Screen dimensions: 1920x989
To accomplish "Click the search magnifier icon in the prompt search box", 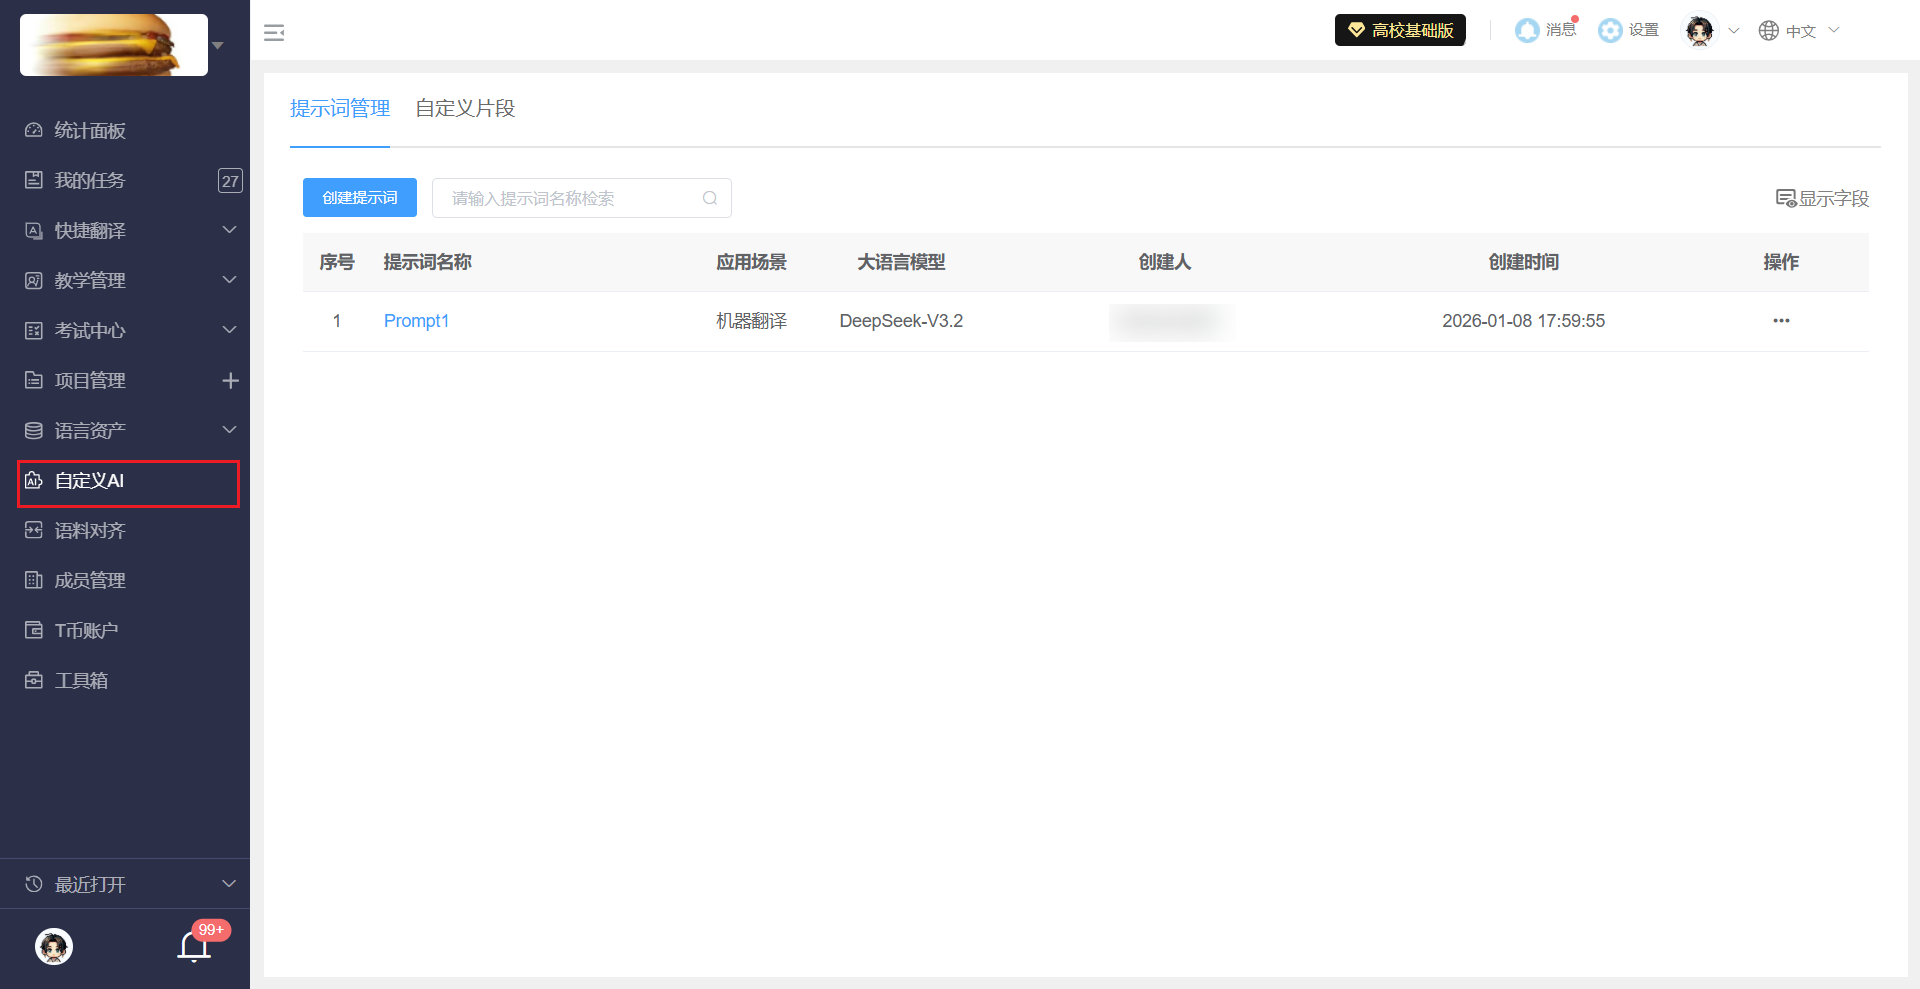I will tap(710, 198).
